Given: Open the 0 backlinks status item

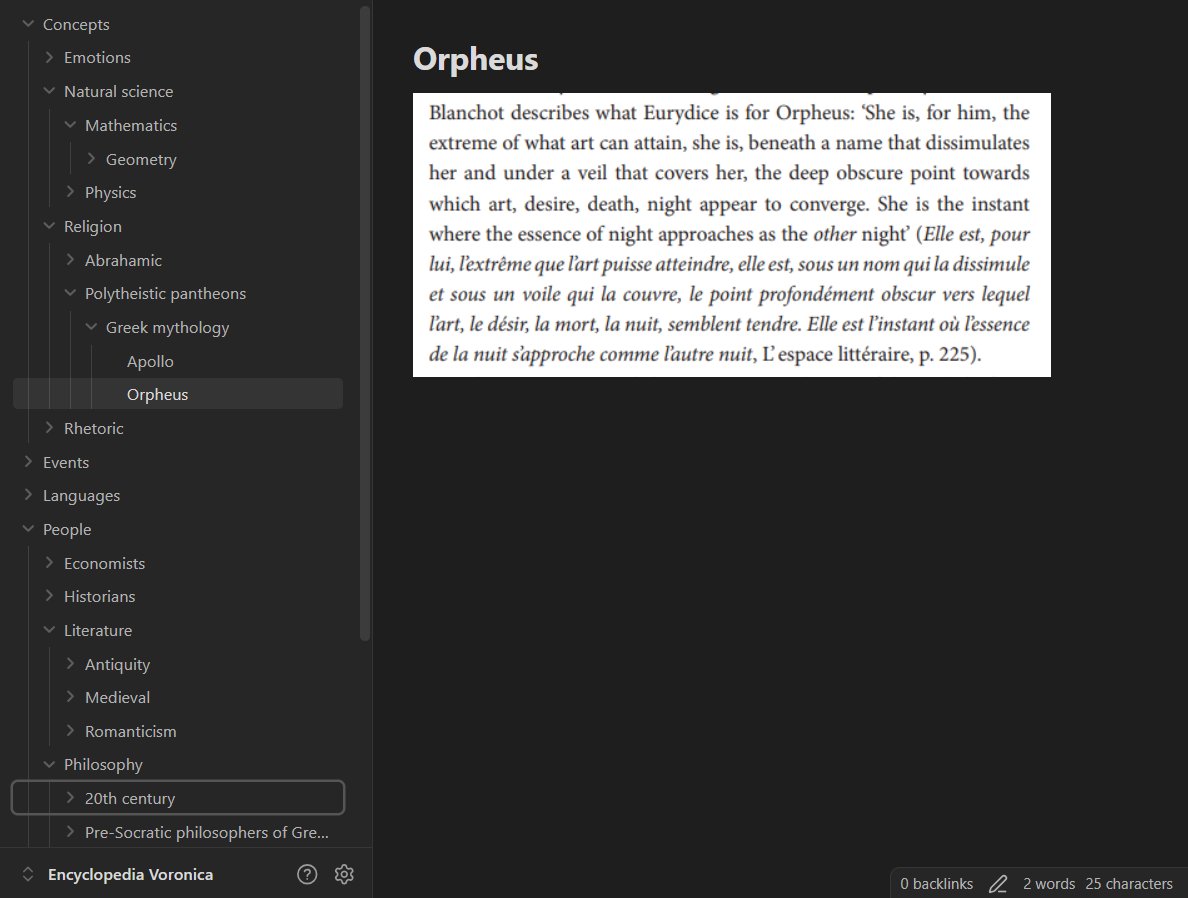Looking at the screenshot, I should click(936, 884).
